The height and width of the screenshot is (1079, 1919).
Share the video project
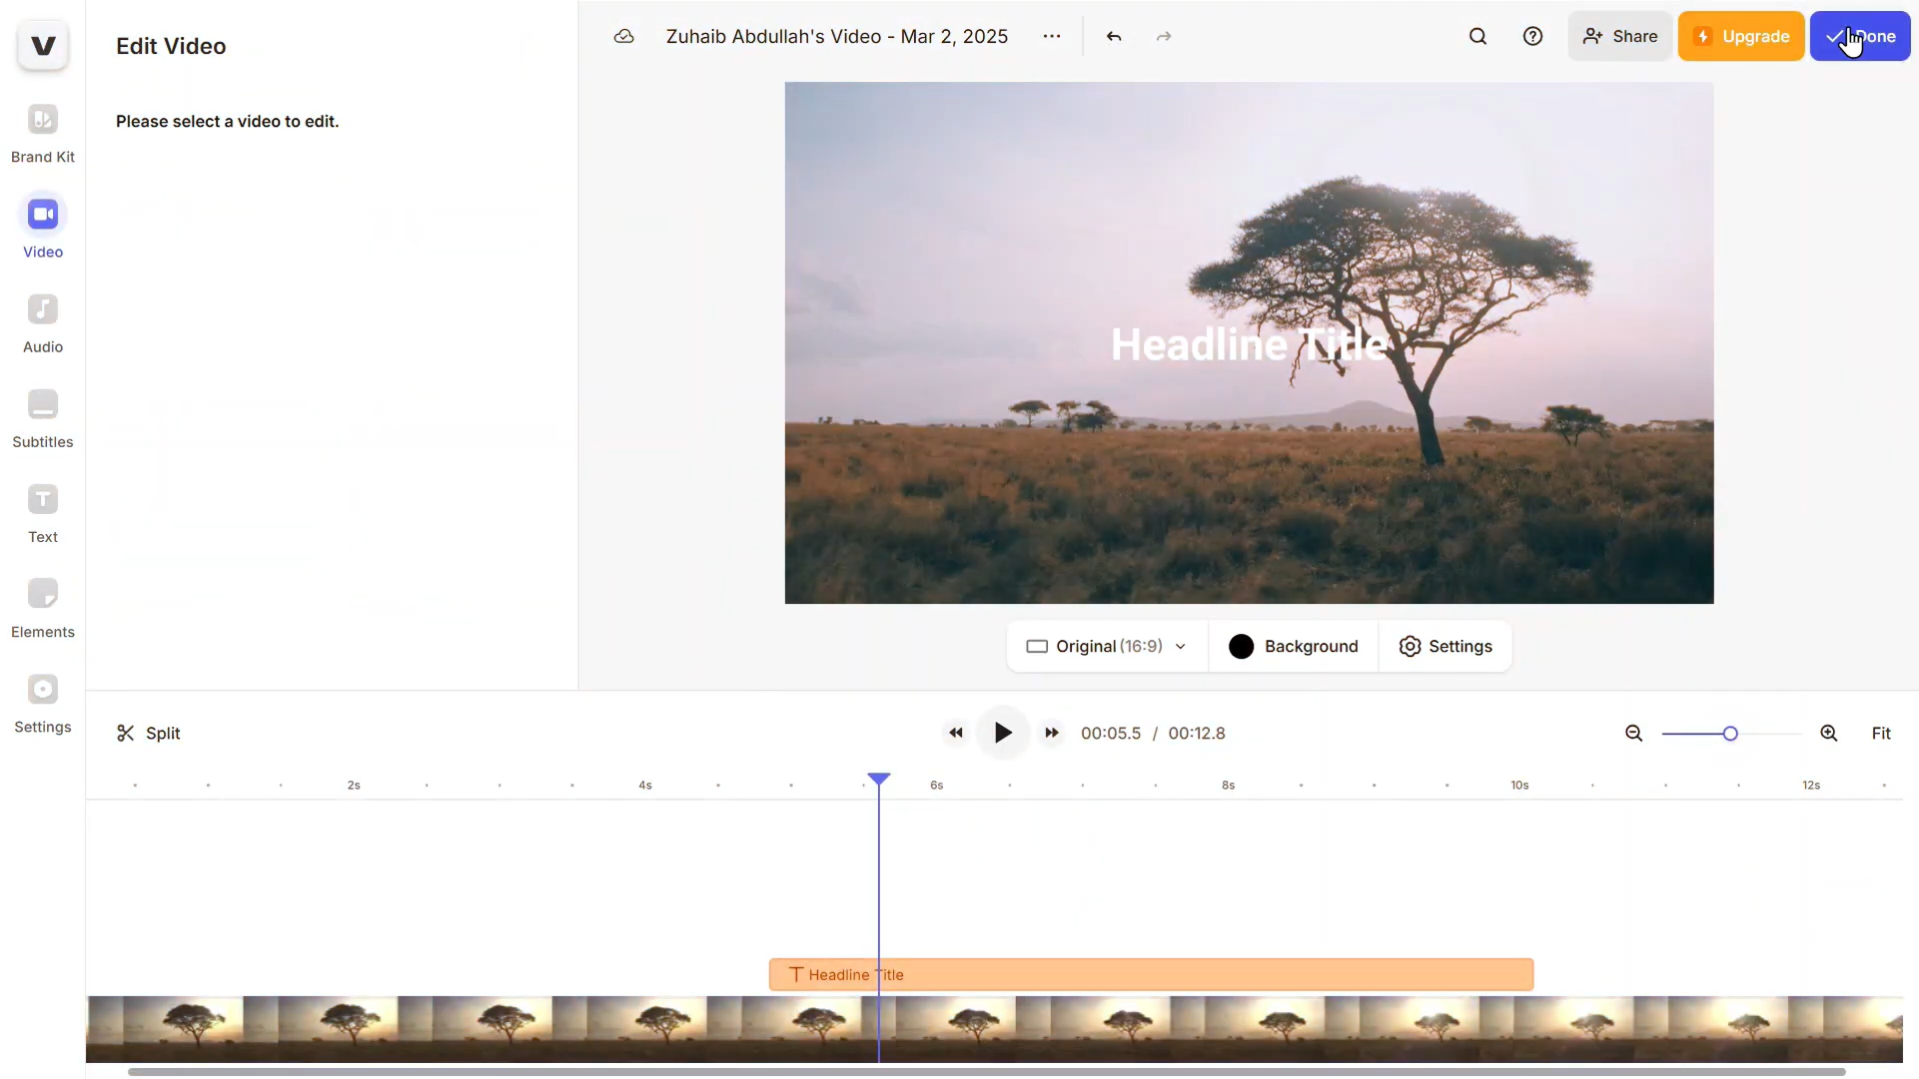click(x=1619, y=36)
